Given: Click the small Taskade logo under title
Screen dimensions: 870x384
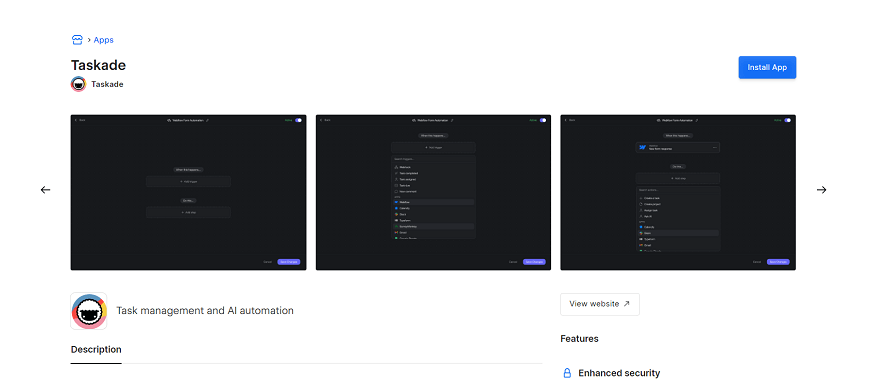Looking at the screenshot, I should click(x=78, y=84).
